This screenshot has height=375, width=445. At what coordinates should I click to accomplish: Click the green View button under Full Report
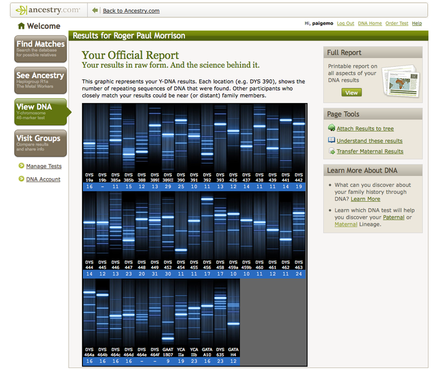click(x=351, y=92)
